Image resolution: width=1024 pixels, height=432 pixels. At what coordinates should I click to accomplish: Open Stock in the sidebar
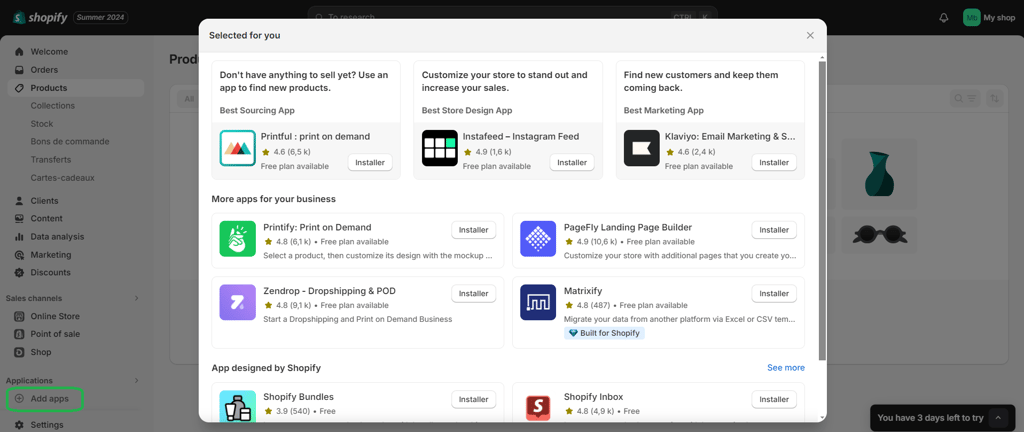coord(42,124)
